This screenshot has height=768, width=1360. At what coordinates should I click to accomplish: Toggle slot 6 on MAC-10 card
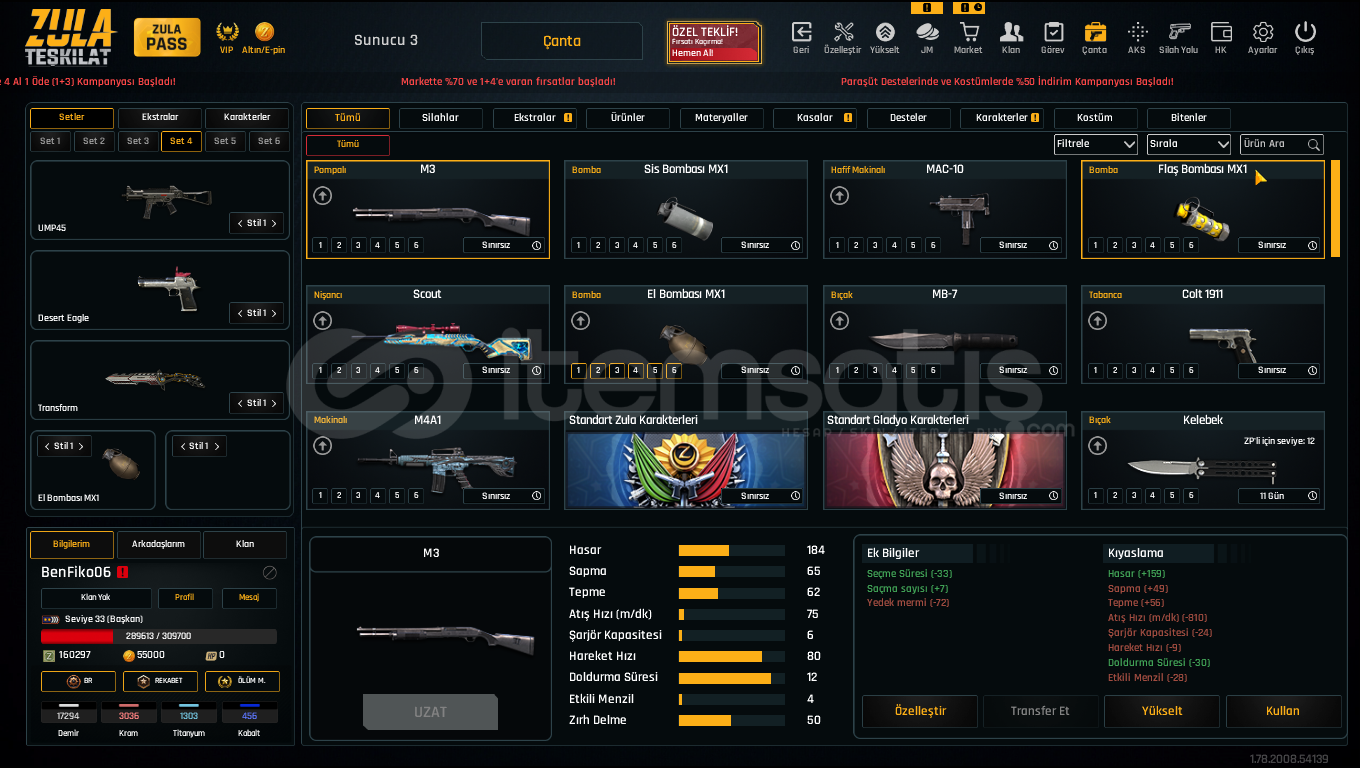pos(933,245)
